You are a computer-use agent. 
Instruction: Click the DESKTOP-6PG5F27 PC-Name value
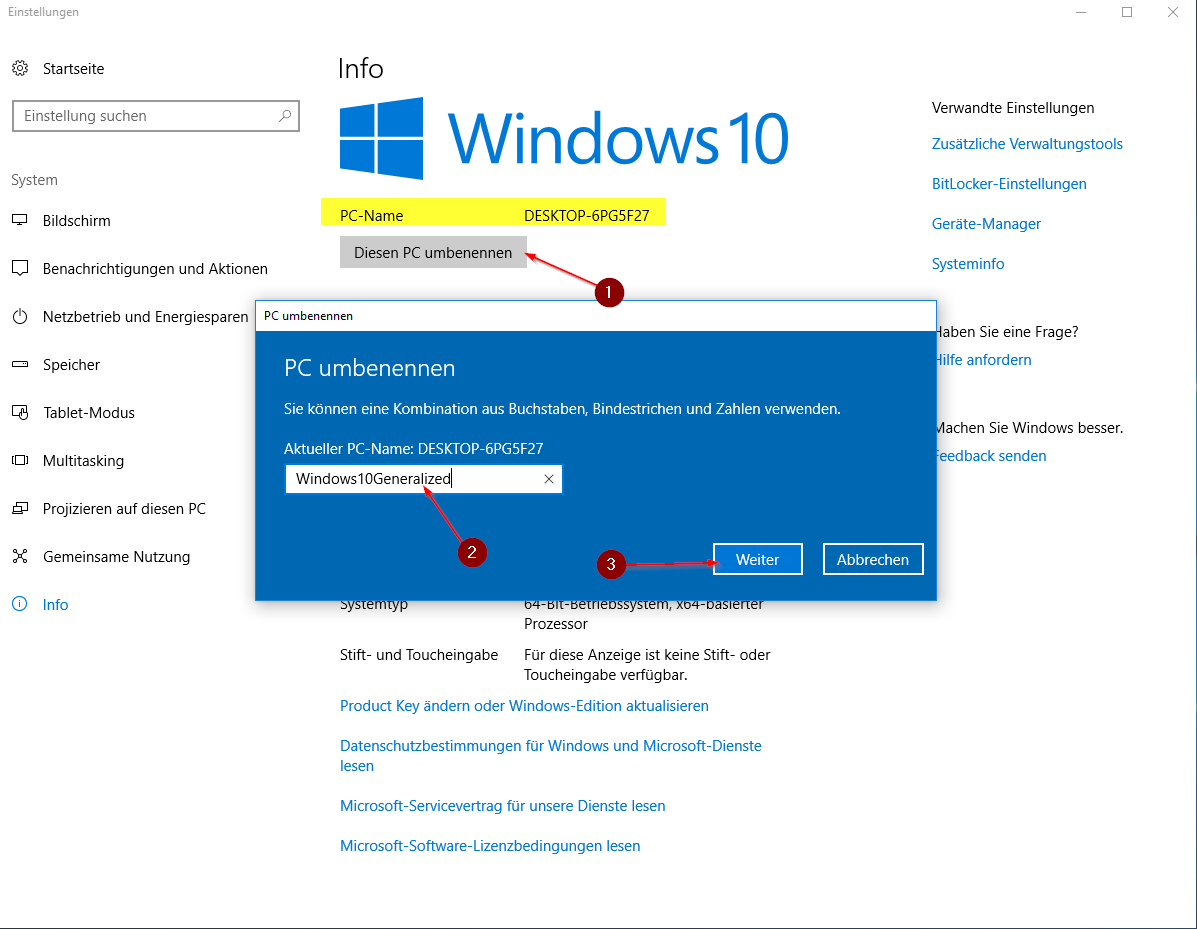[x=586, y=216]
